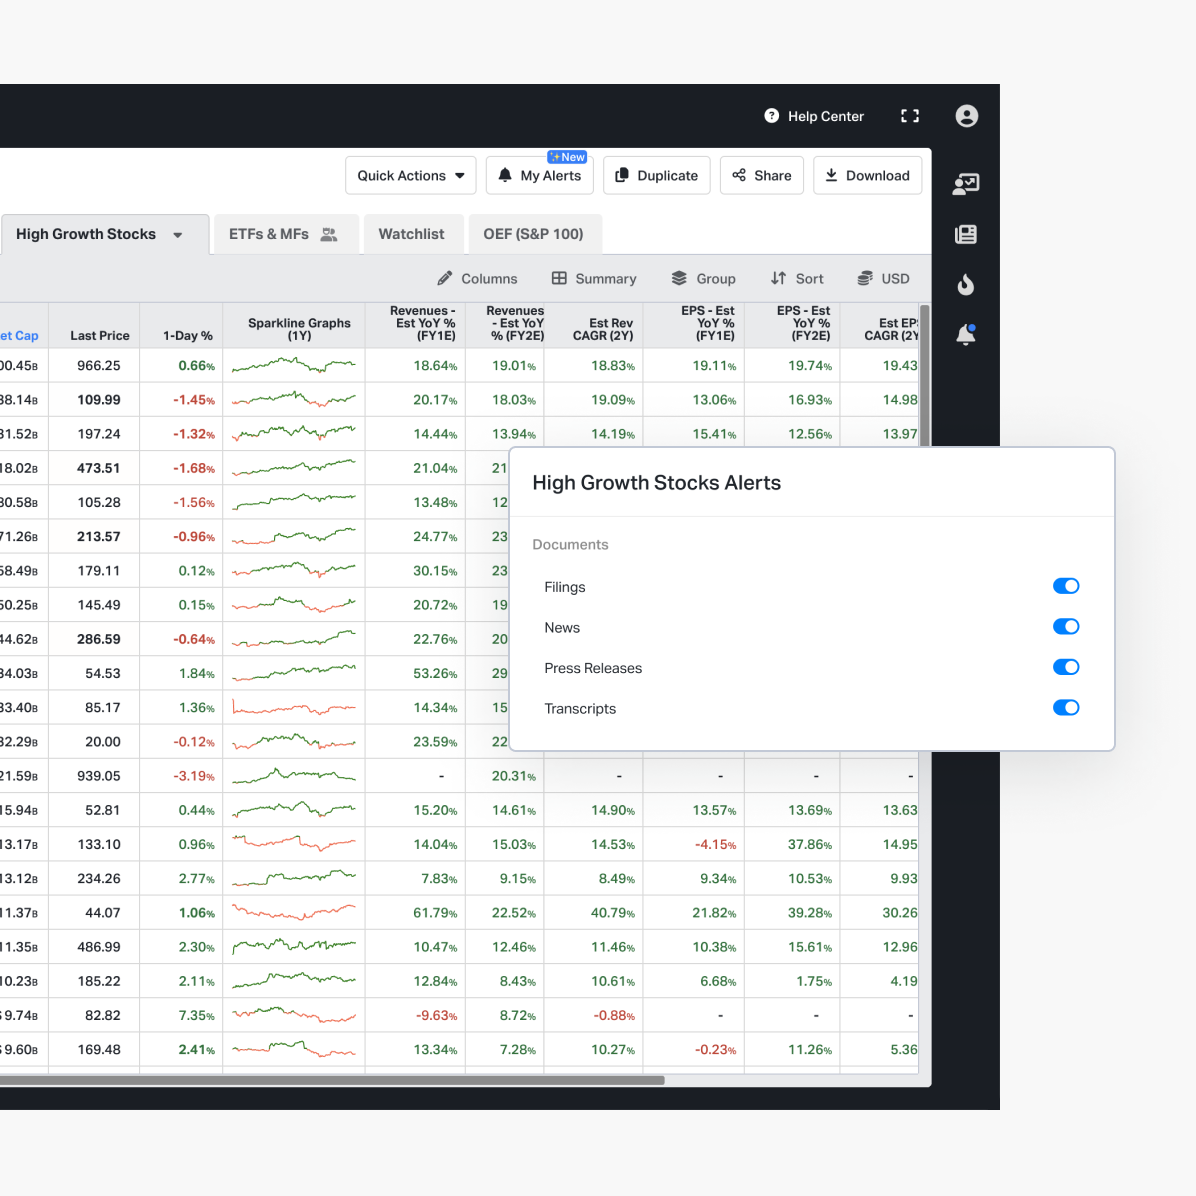Open High Growth Stocks tab dropdown arrow
The width and height of the screenshot is (1196, 1196).
click(178, 235)
